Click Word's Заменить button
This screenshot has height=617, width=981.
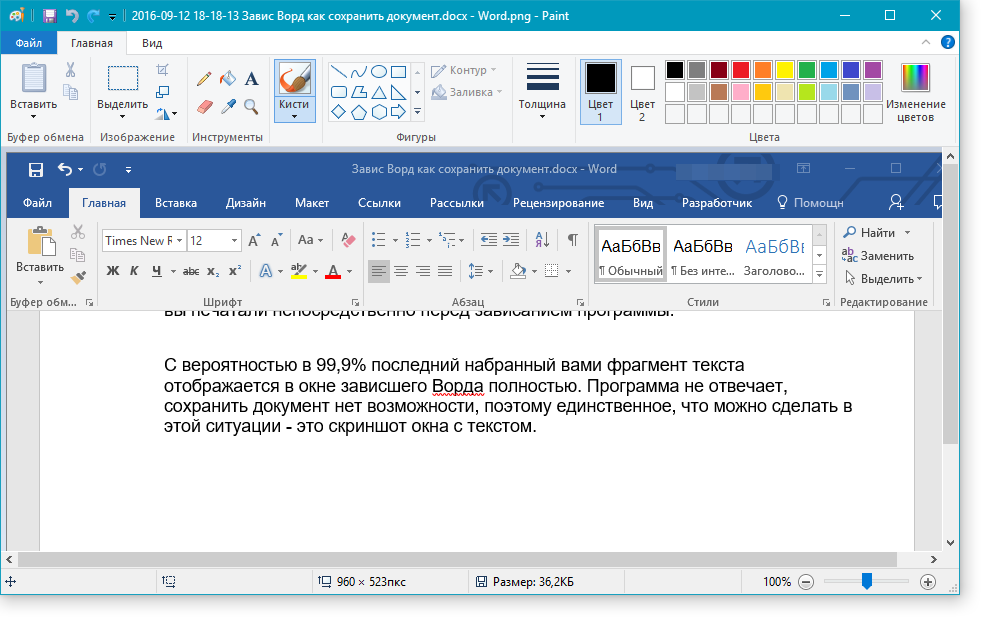pos(878,256)
